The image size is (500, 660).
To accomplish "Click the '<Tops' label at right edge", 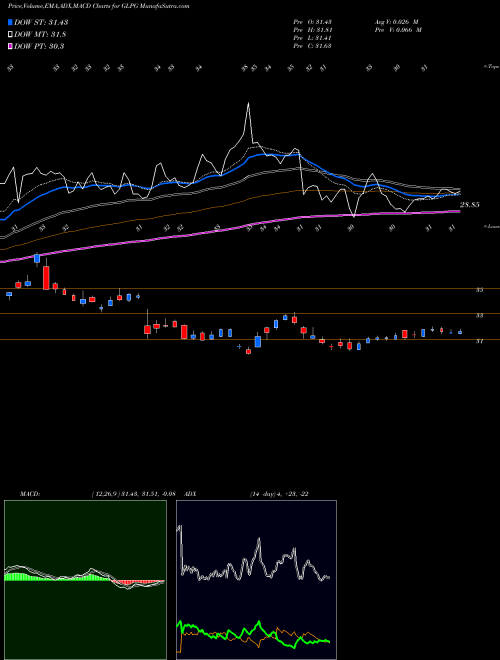I will [x=491, y=67].
